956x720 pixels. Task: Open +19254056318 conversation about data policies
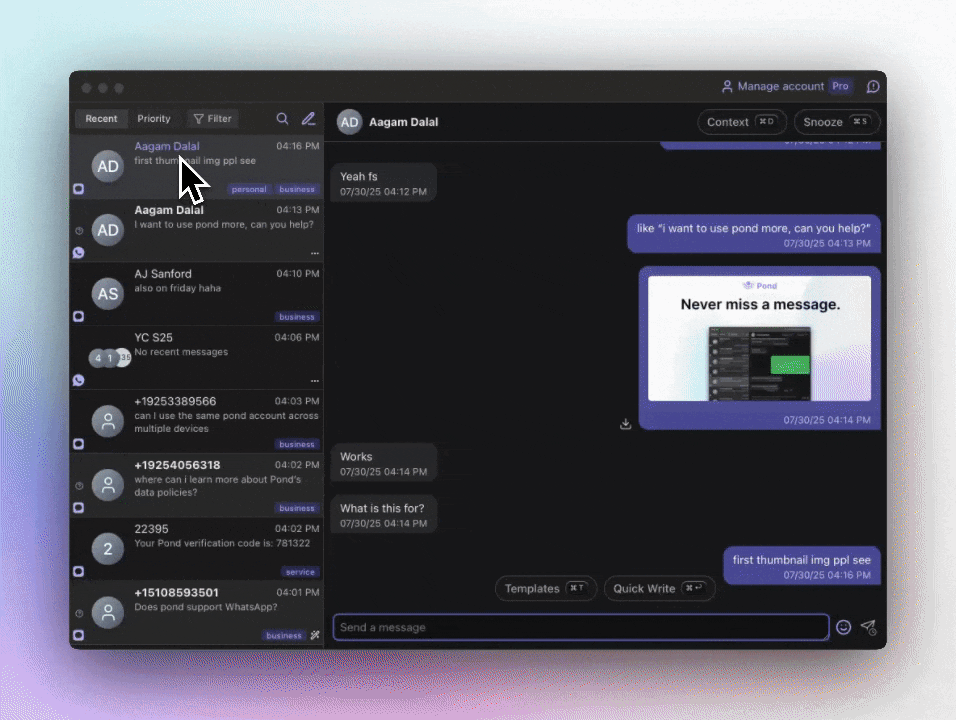pyautogui.click(x=196, y=485)
